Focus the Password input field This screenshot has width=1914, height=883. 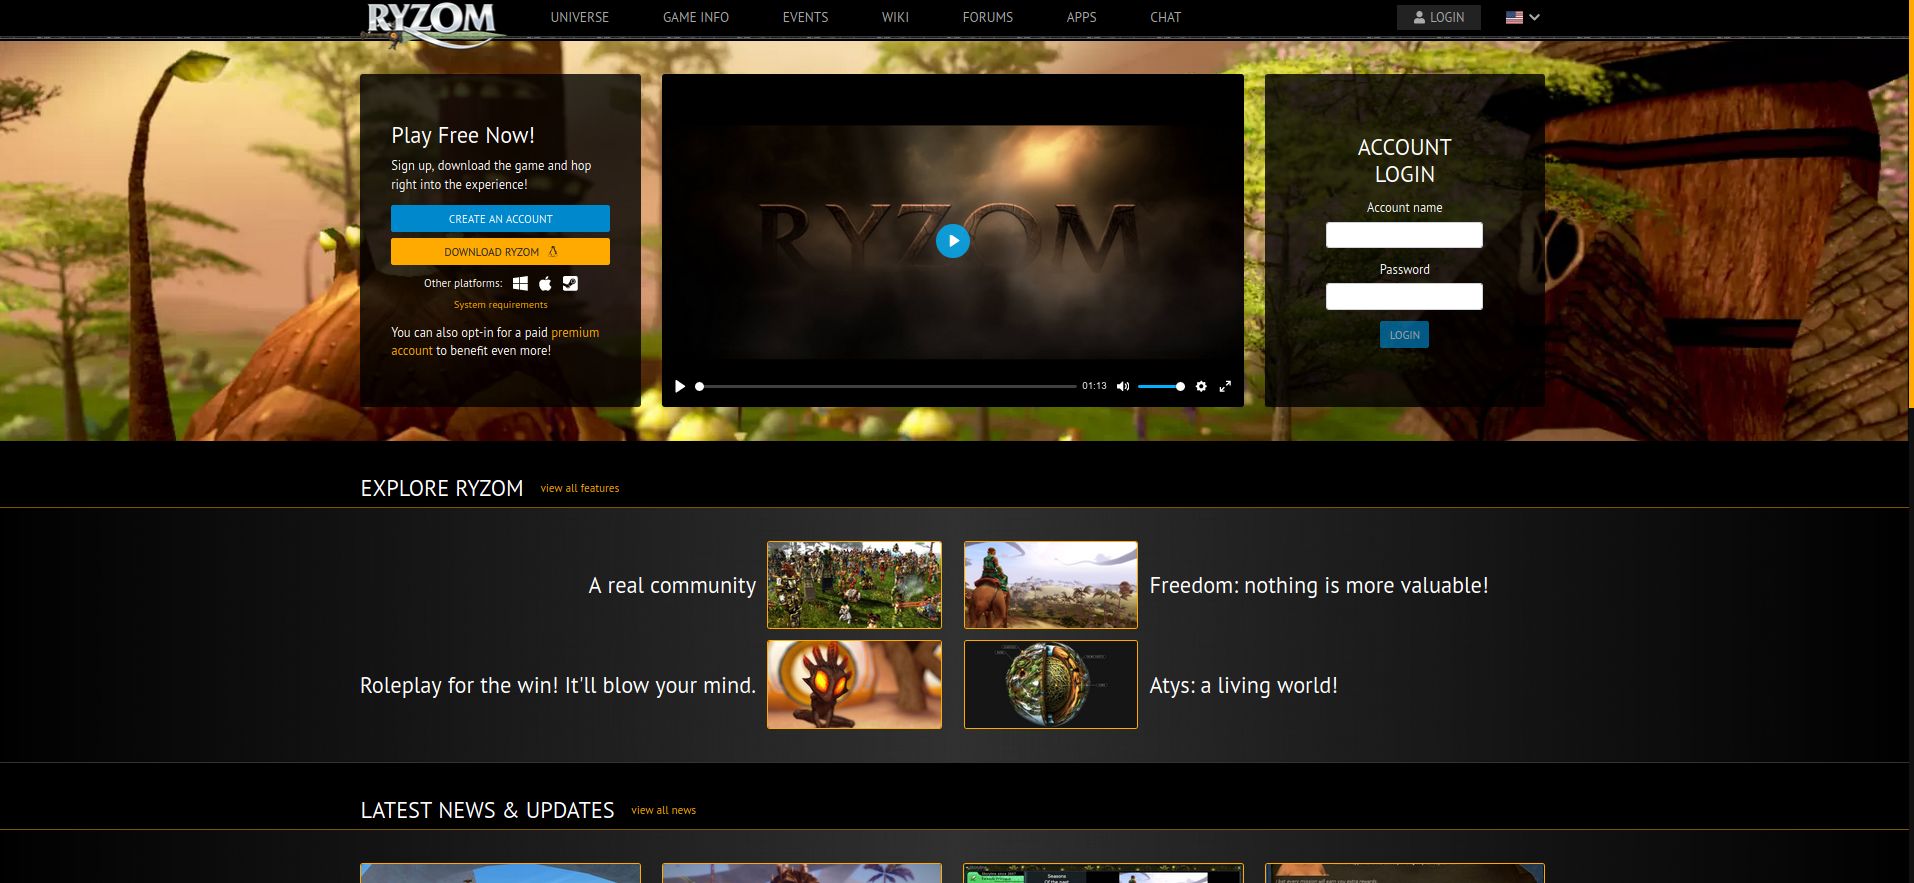(1404, 297)
